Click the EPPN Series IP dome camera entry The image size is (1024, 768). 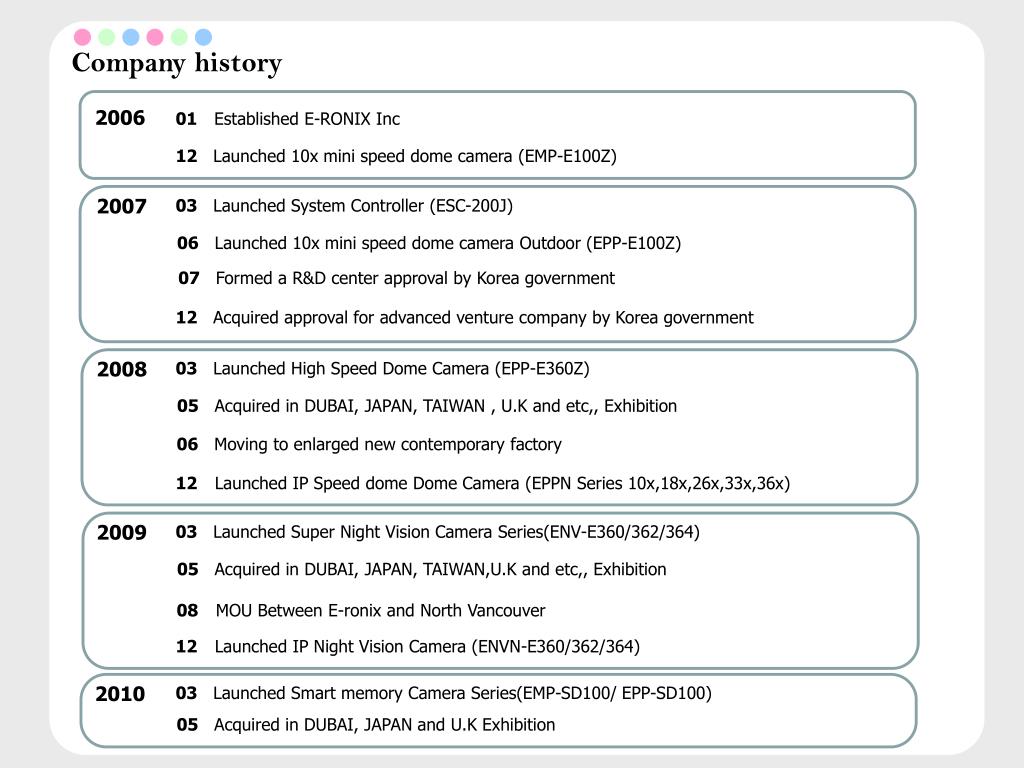pos(502,483)
